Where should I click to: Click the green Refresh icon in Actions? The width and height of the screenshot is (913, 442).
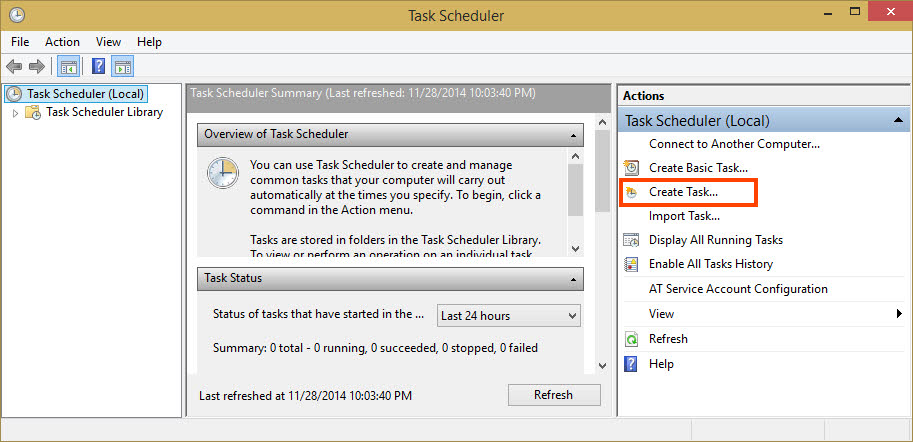[x=631, y=339]
